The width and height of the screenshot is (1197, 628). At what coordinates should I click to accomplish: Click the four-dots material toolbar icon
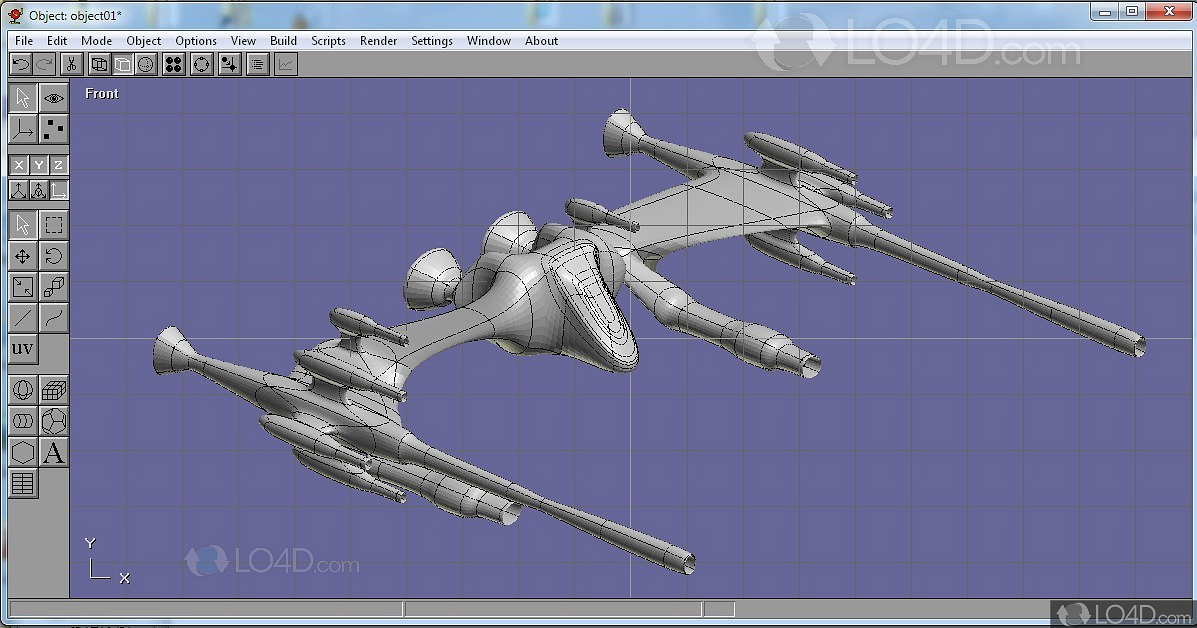pyautogui.click(x=174, y=65)
